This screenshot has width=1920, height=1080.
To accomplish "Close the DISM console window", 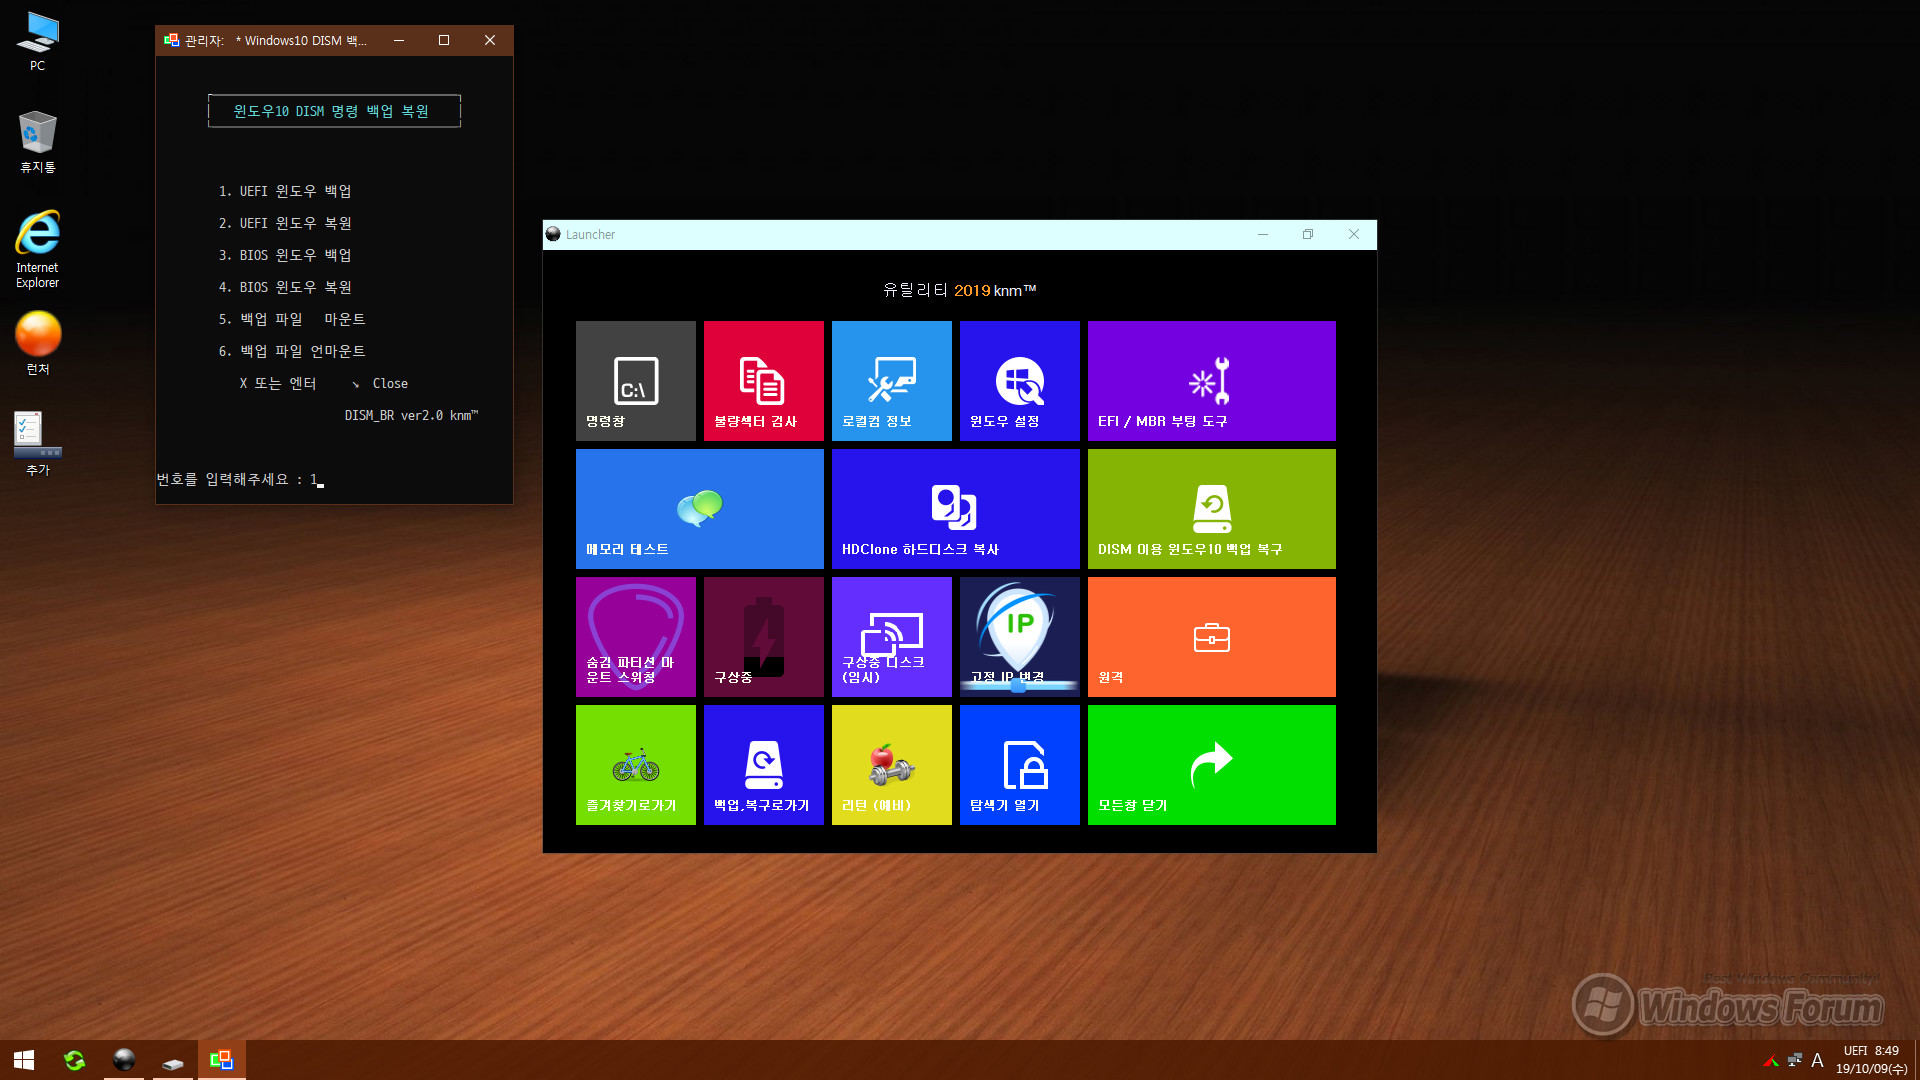I will click(490, 40).
